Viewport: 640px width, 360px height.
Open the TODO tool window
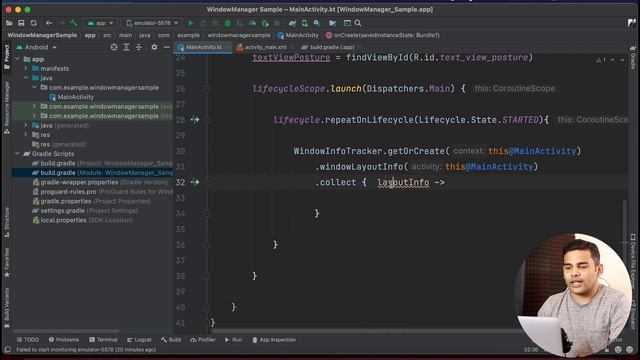27,340
